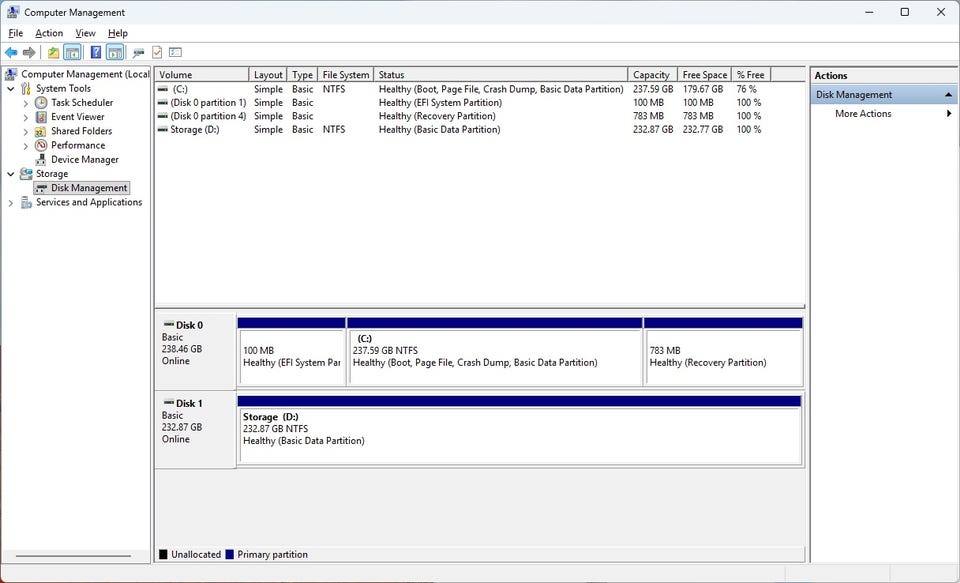
Task: Toggle the Show/Hide Action Pane button
Action: tap(115, 52)
